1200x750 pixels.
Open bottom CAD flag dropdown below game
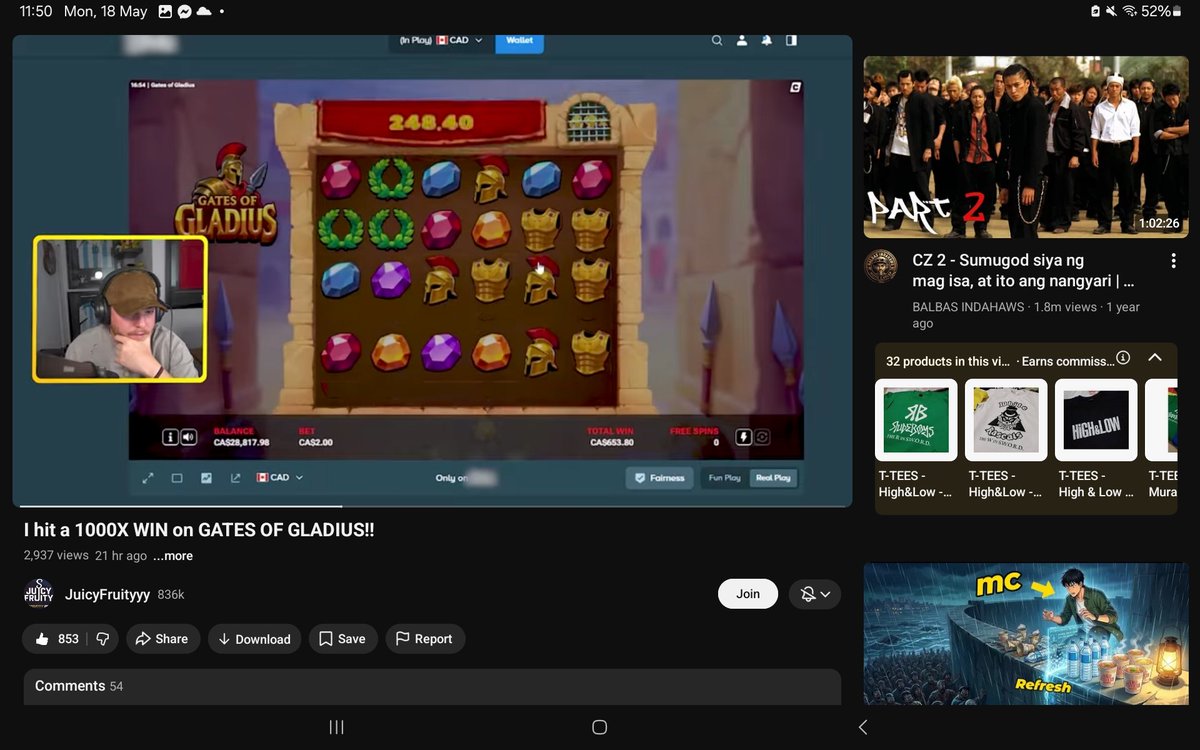280,478
